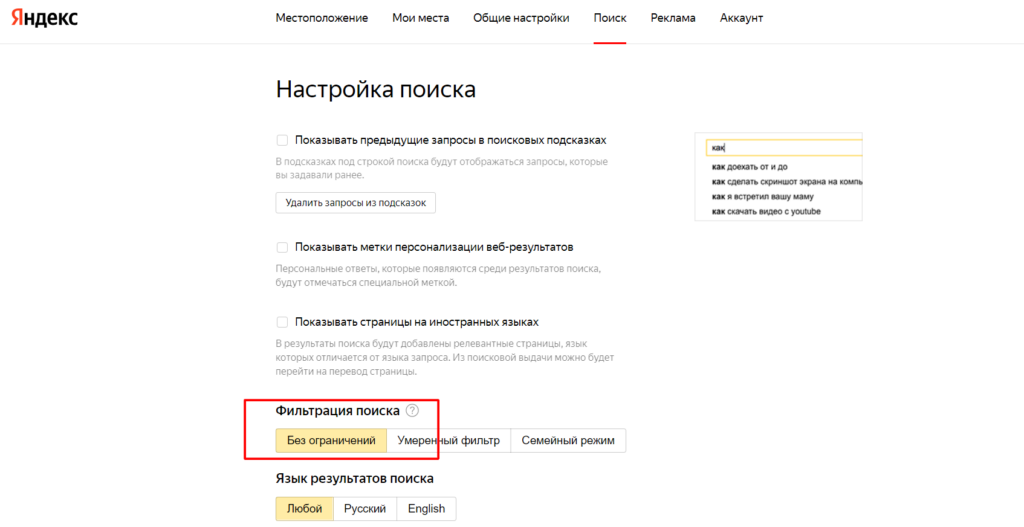Set results language to English
The image size is (1024, 527).
[426, 509]
